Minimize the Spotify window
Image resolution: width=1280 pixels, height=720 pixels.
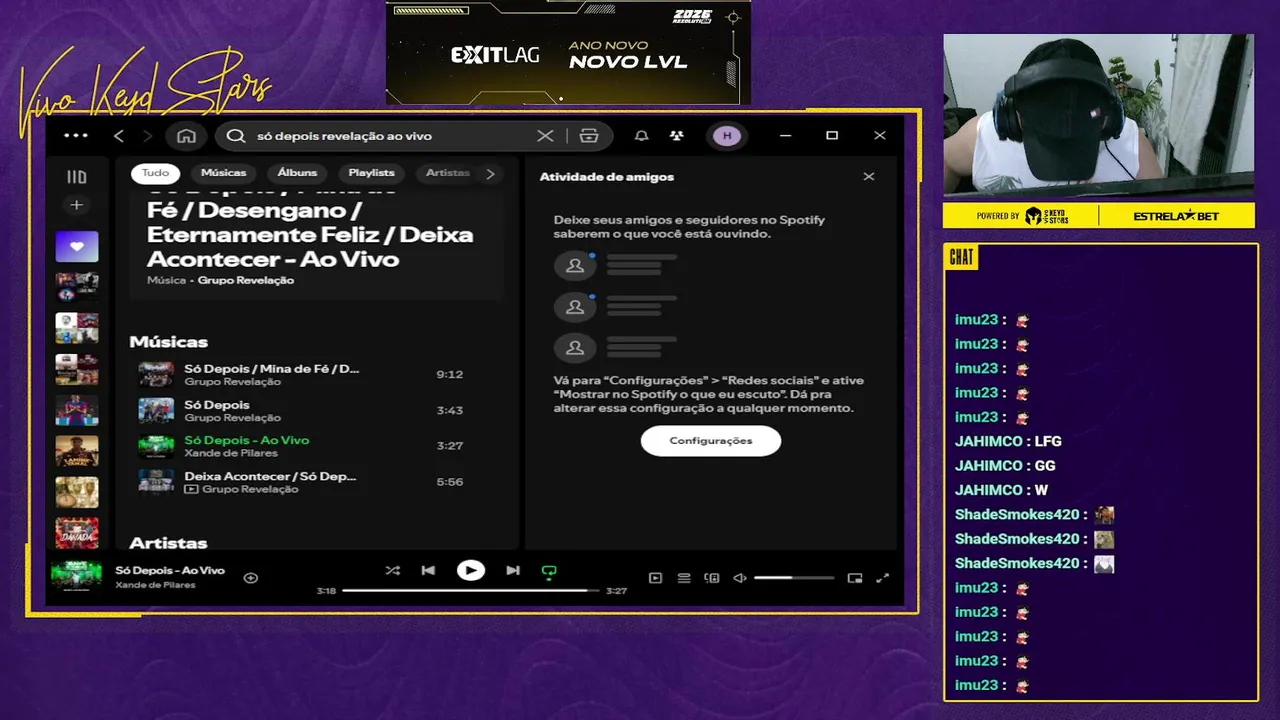[x=786, y=136]
